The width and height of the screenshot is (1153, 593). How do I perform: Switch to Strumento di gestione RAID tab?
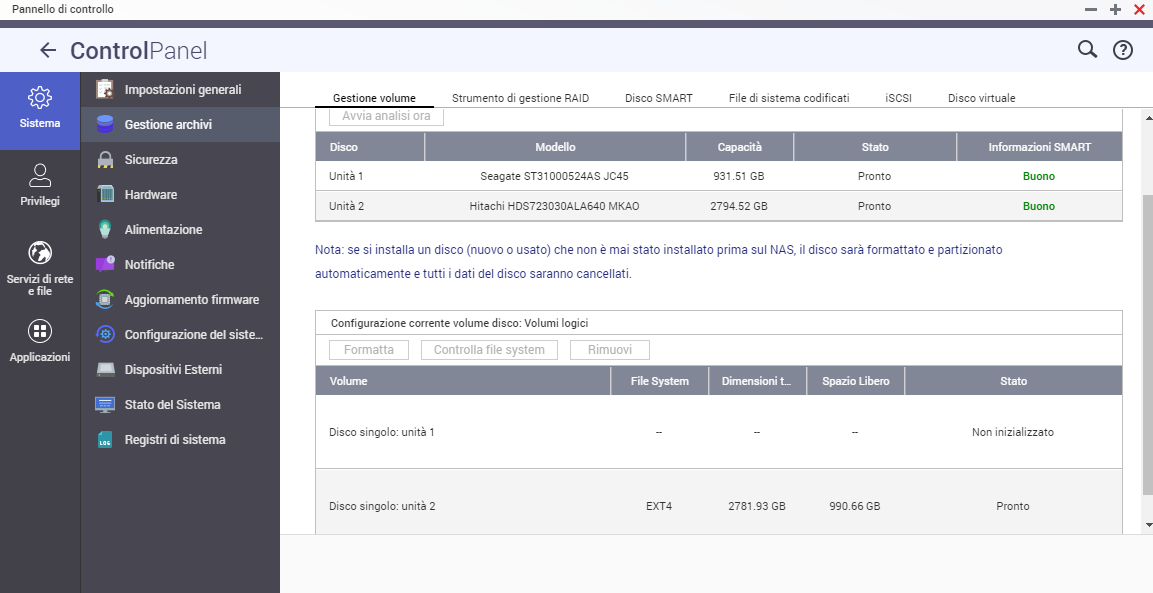[x=520, y=98]
